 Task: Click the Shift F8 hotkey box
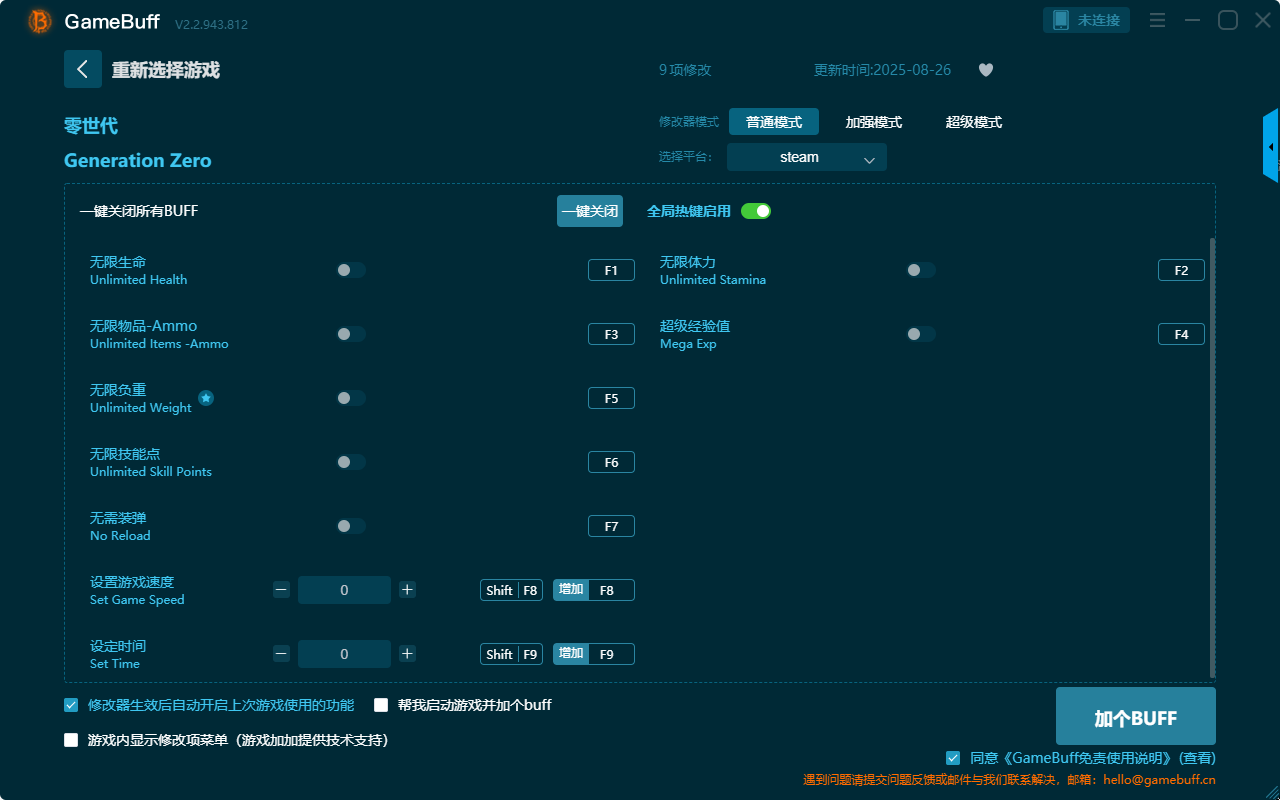(511, 590)
